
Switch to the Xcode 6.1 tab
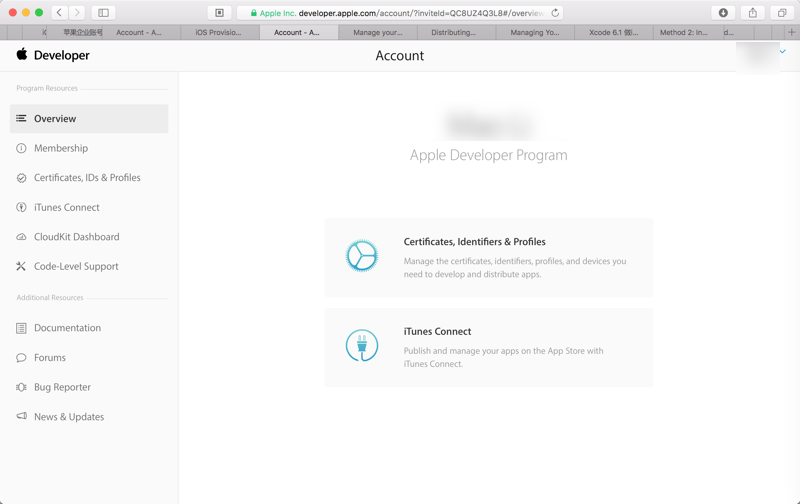pos(614,32)
